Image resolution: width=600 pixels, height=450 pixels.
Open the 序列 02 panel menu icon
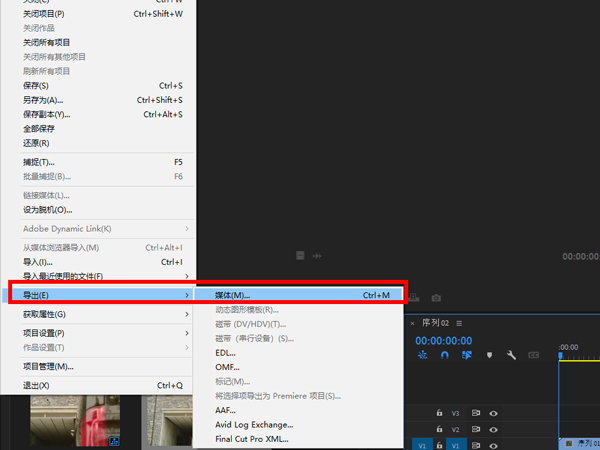click(459, 323)
